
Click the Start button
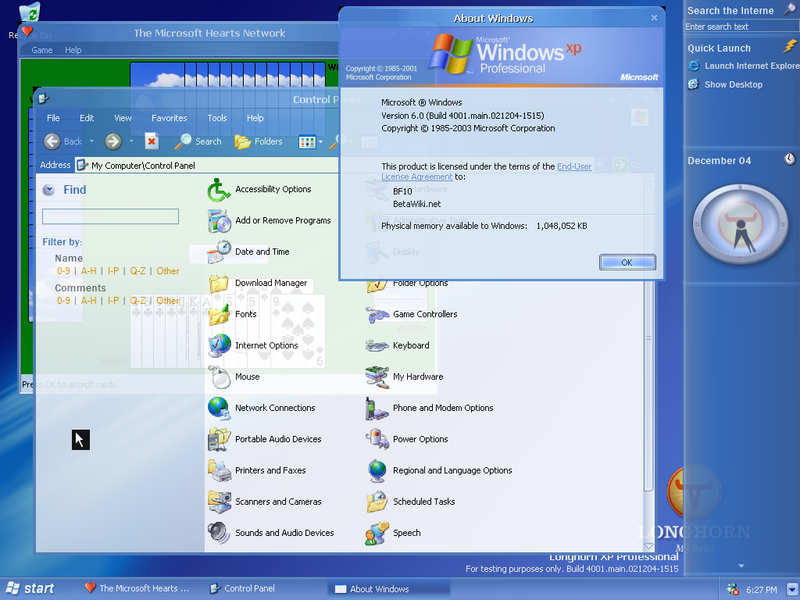click(30, 588)
